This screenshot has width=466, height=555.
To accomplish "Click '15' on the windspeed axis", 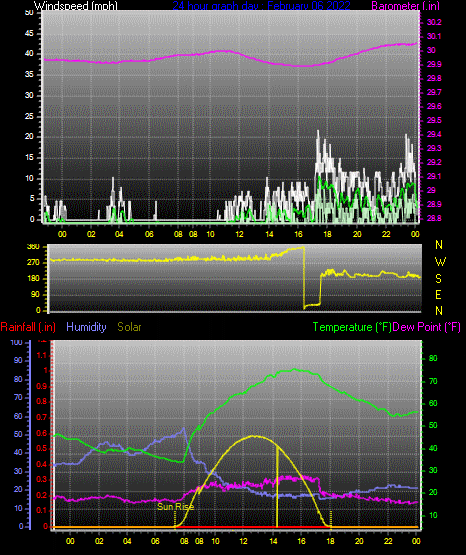I will [29, 158].
